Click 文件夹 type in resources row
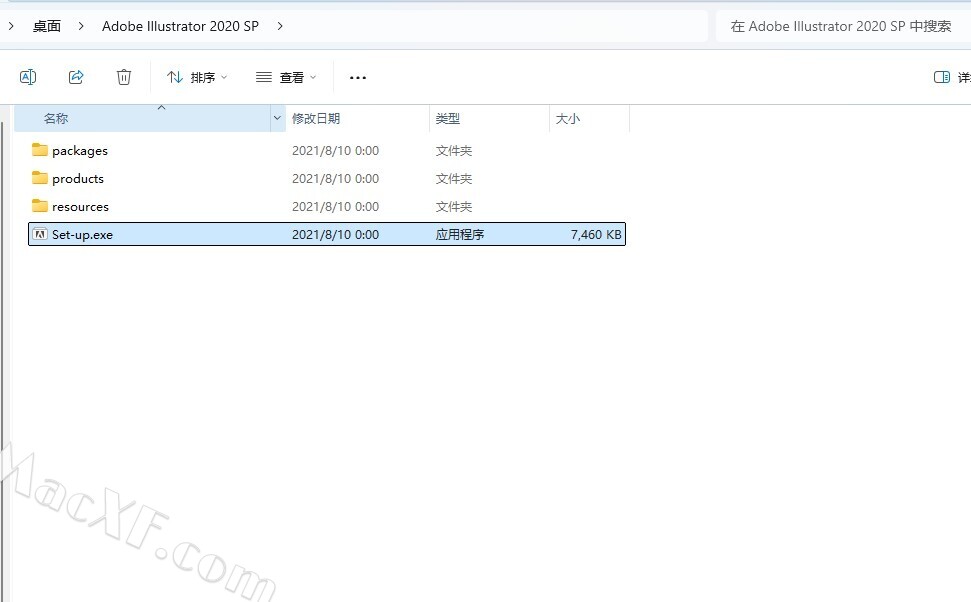This screenshot has height=602, width=971. pos(454,206)
